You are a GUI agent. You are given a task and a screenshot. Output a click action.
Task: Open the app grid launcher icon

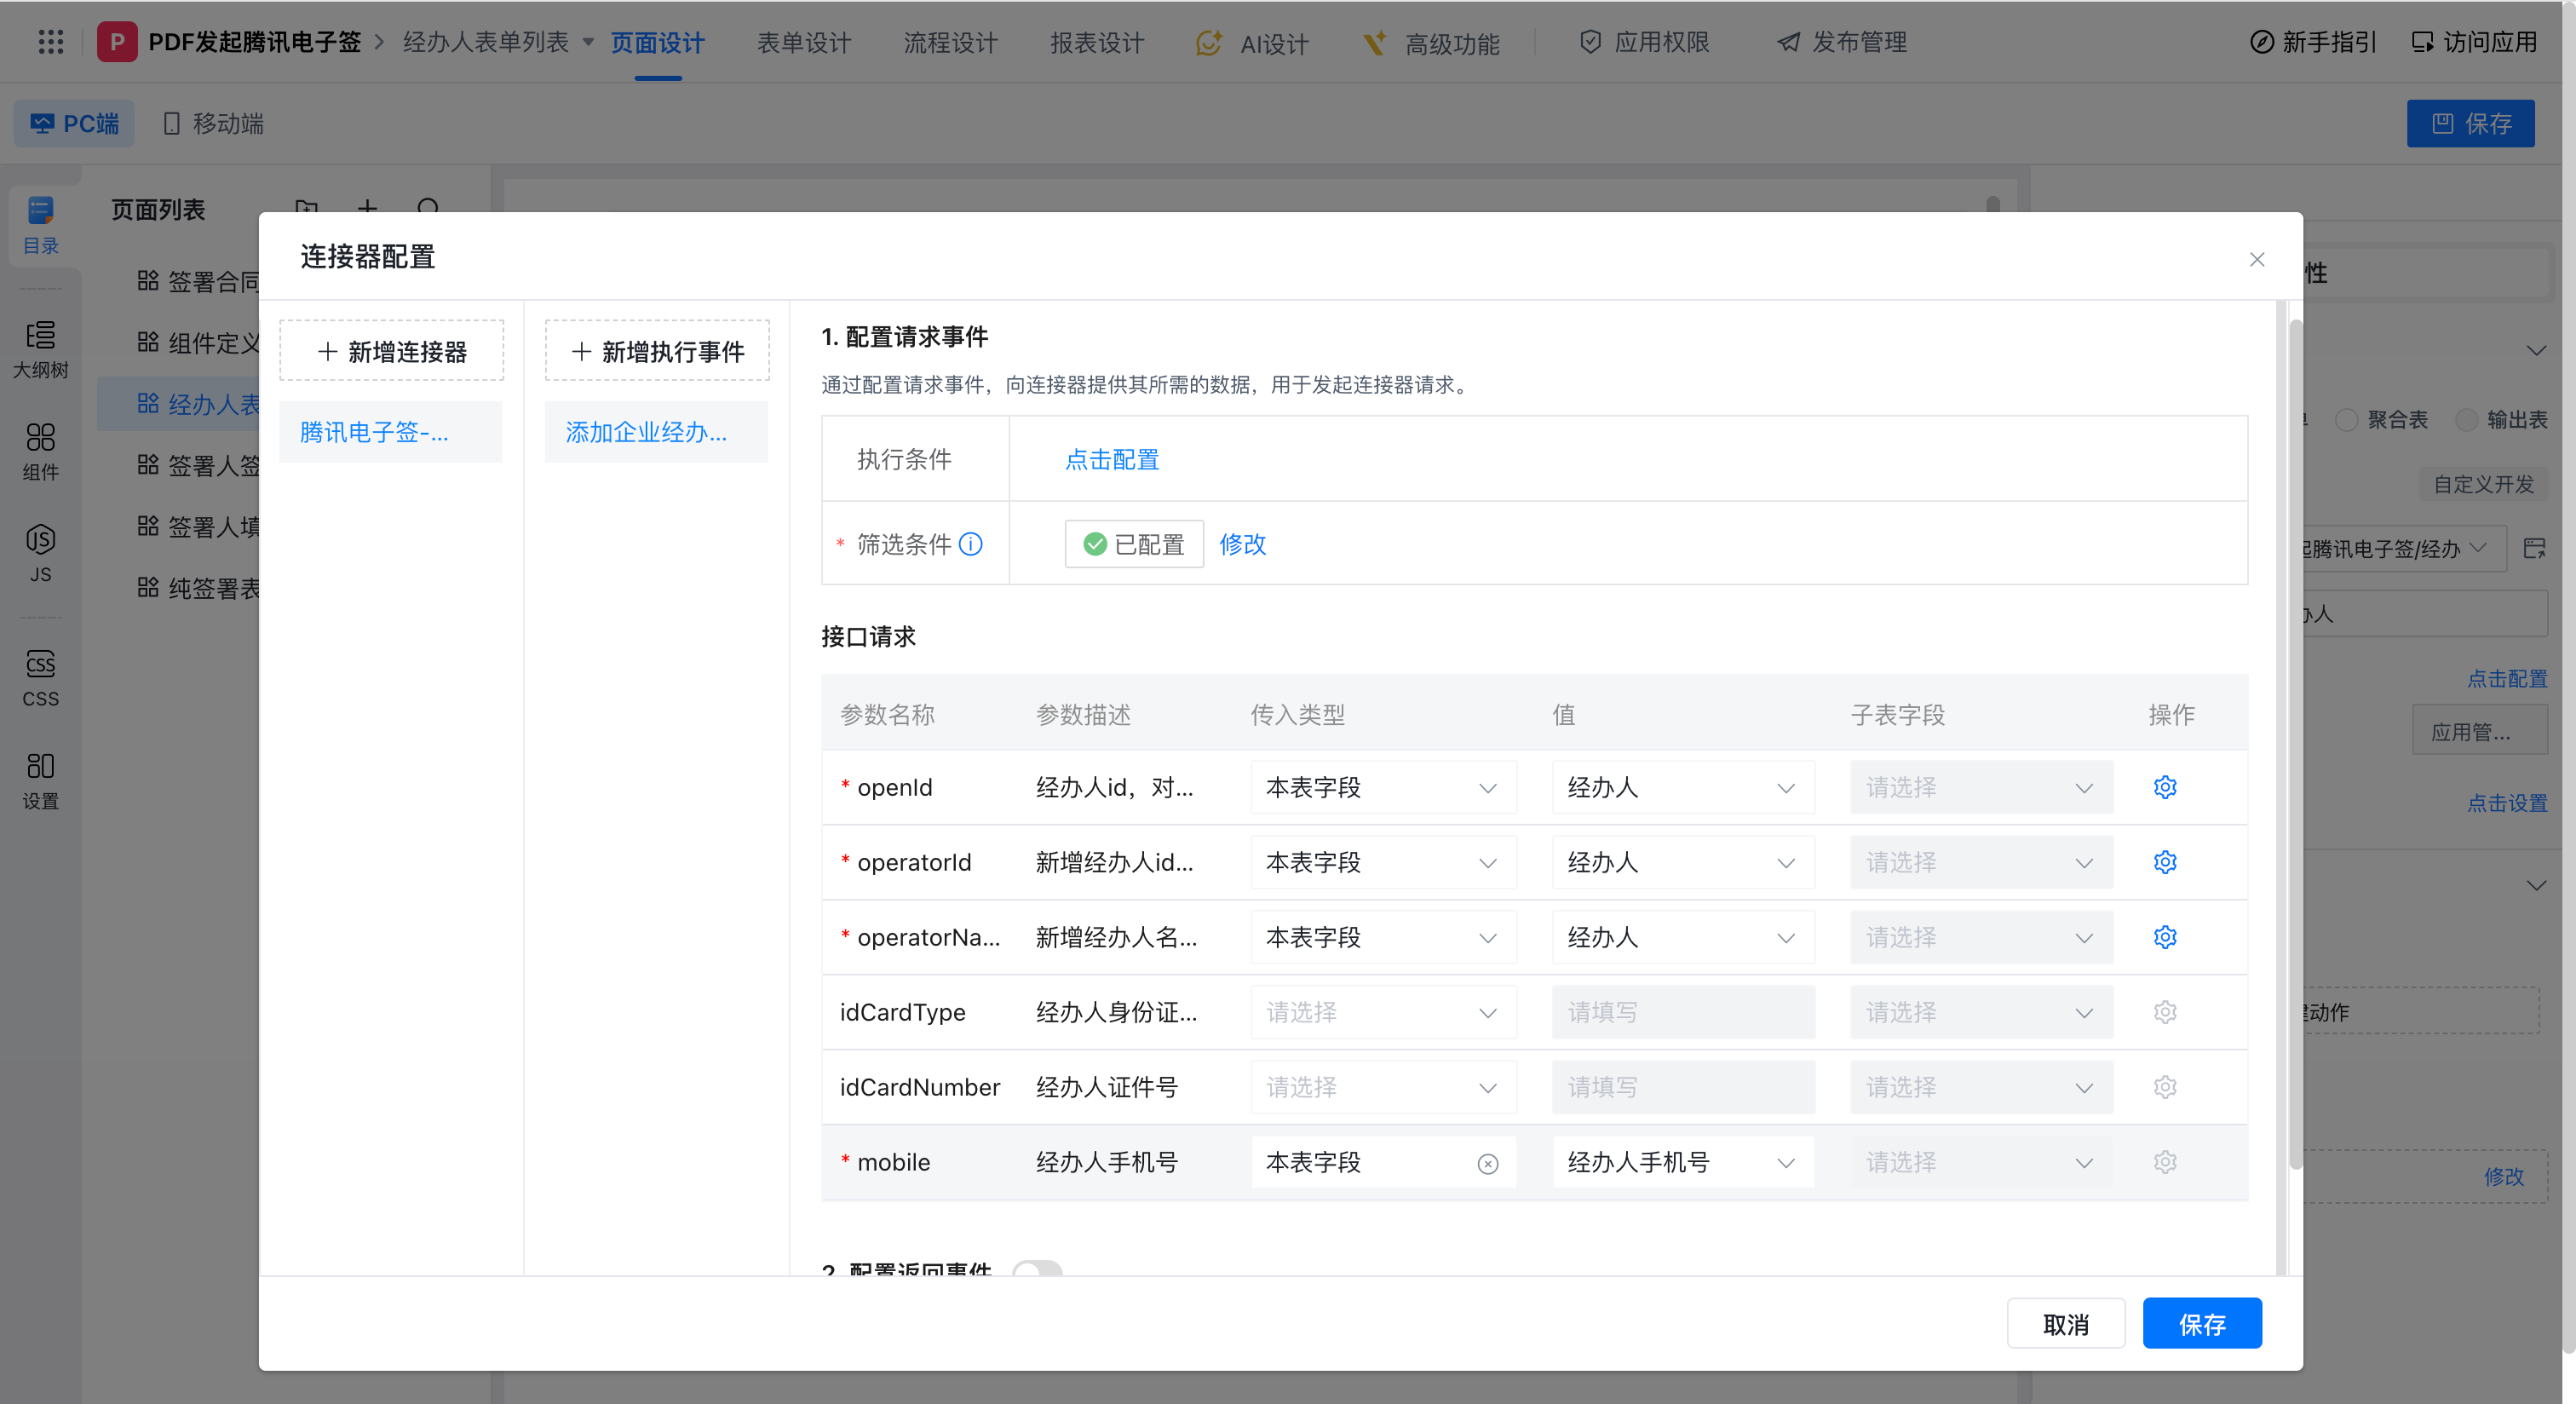tap(50, 42)
